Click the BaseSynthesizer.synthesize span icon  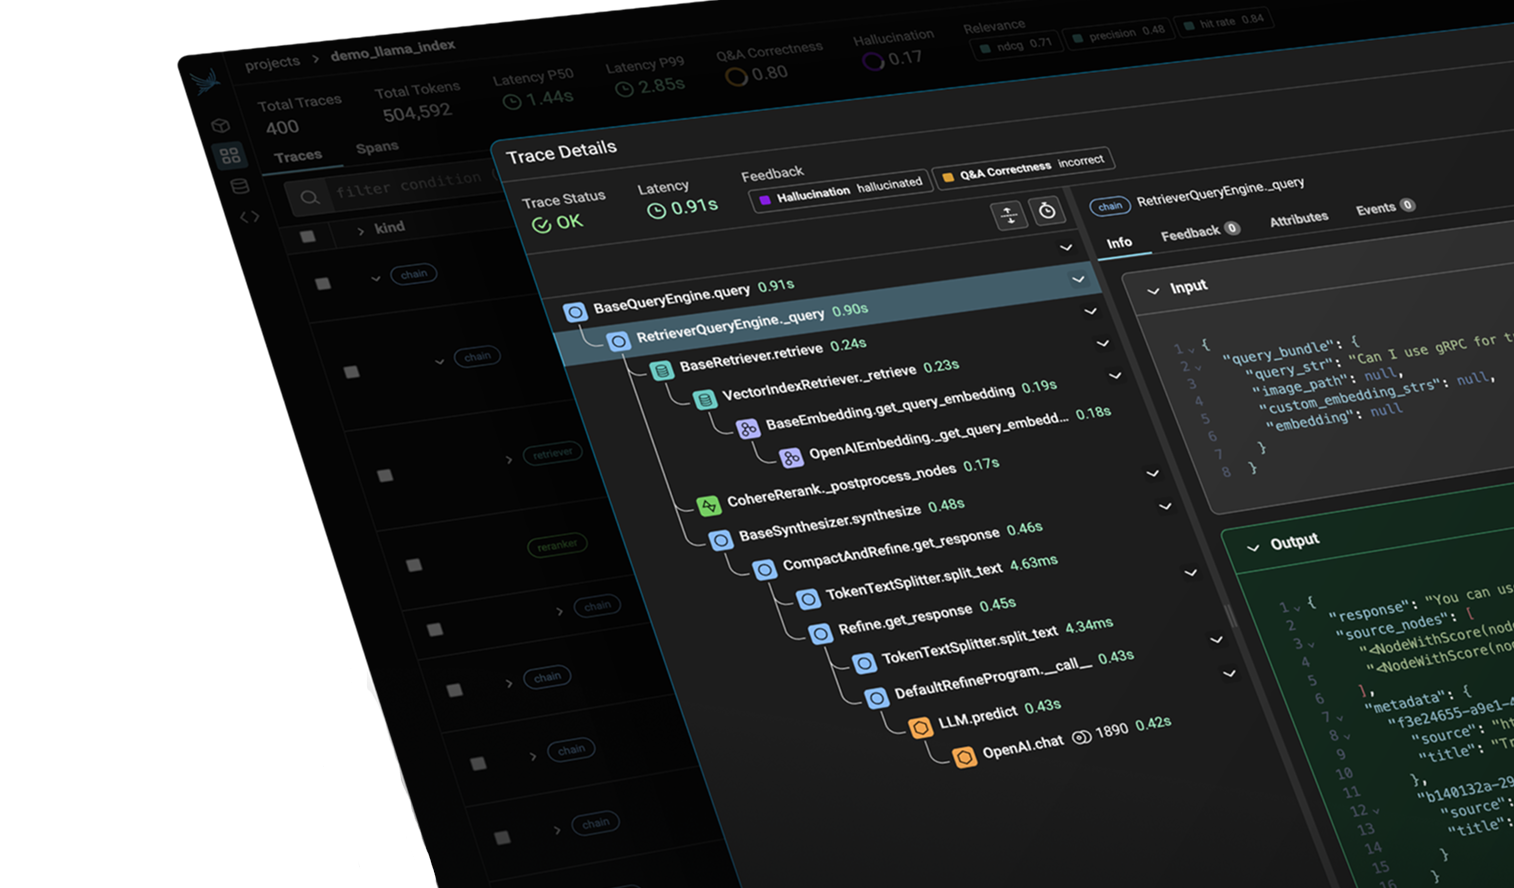(x=721, y=541)
